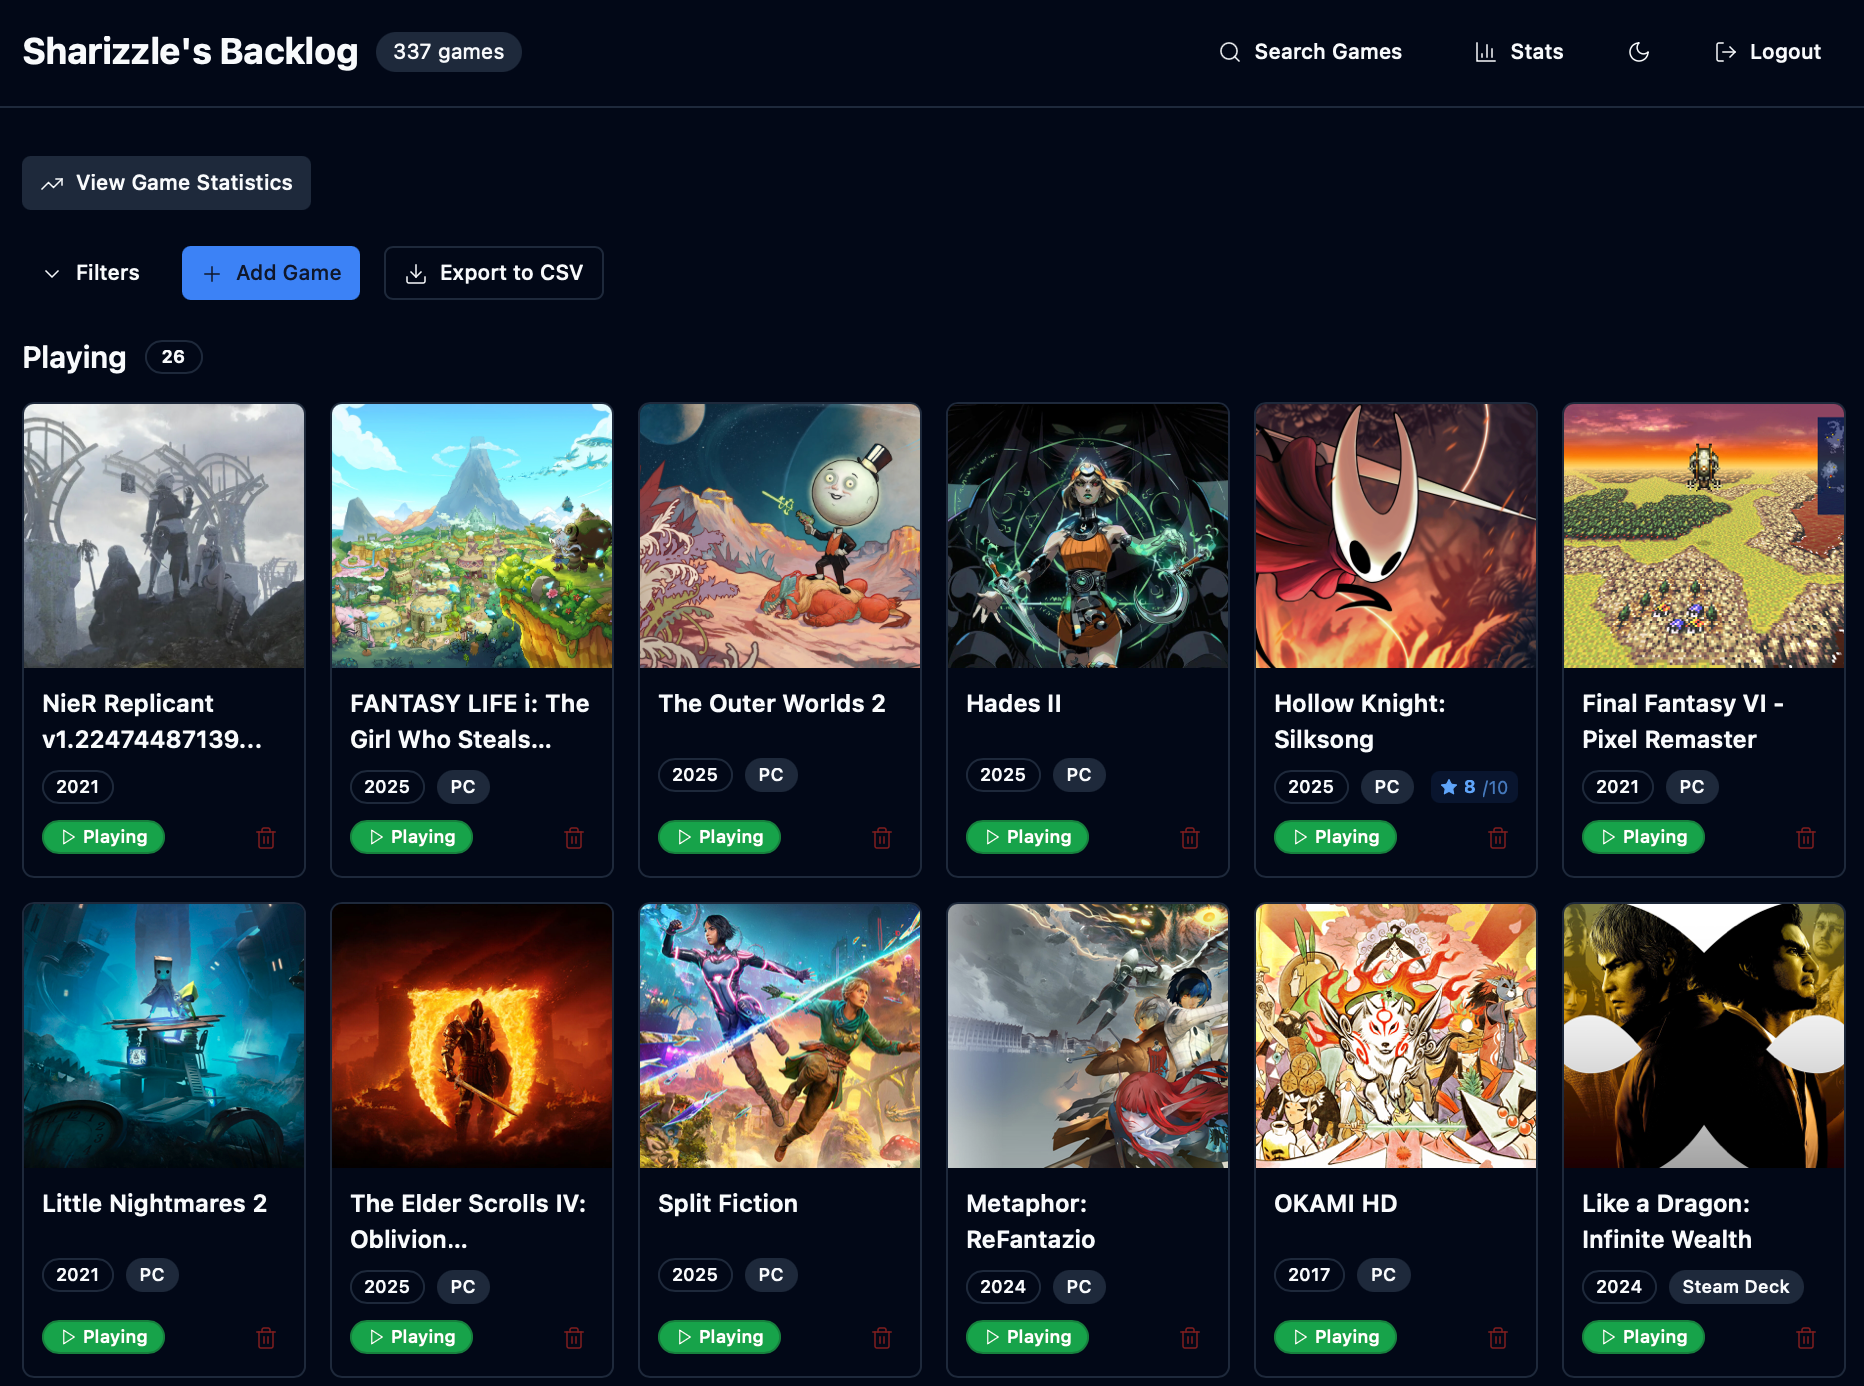Select Stats in the top menu
Viewport: 1864px width, 1386px height.
tap(1519, 51)
